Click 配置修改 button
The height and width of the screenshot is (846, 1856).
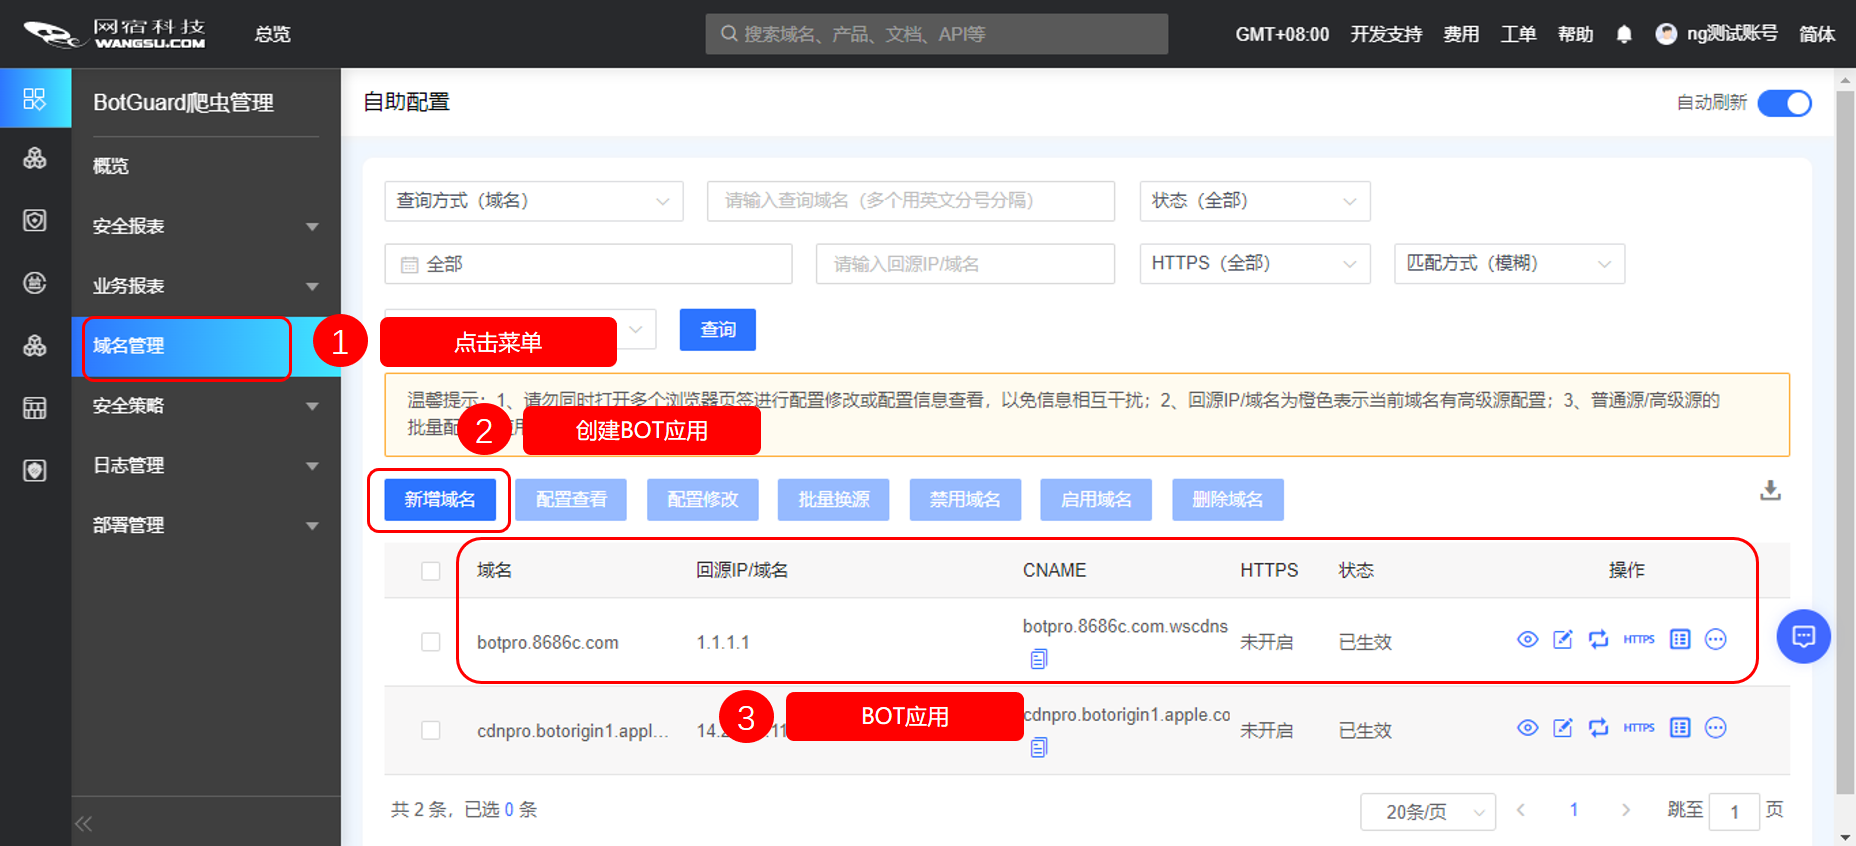(x=703, y=500)
